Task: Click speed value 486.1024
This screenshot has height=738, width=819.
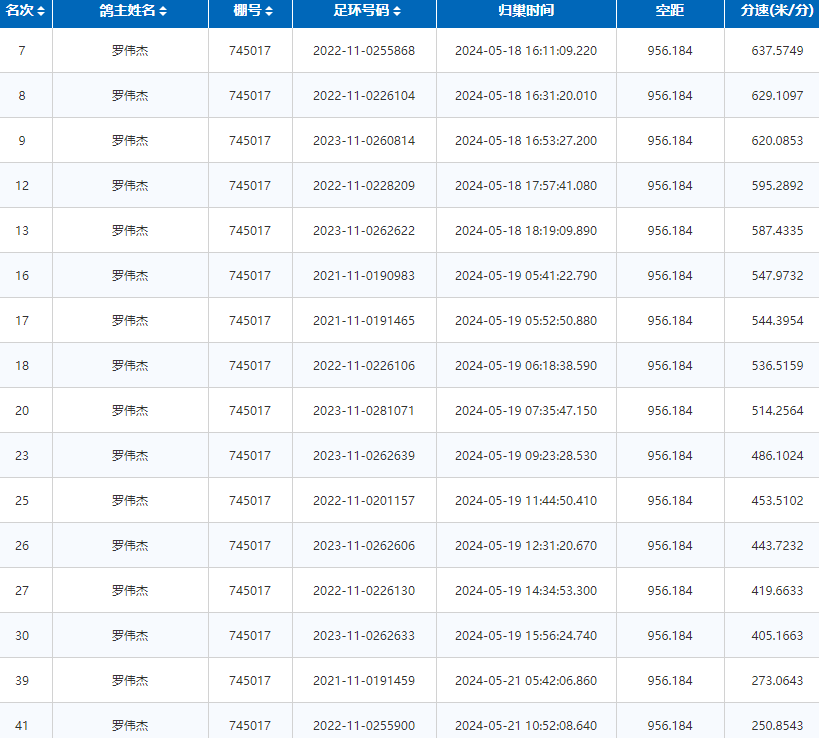Action: [x=776, y=456]
